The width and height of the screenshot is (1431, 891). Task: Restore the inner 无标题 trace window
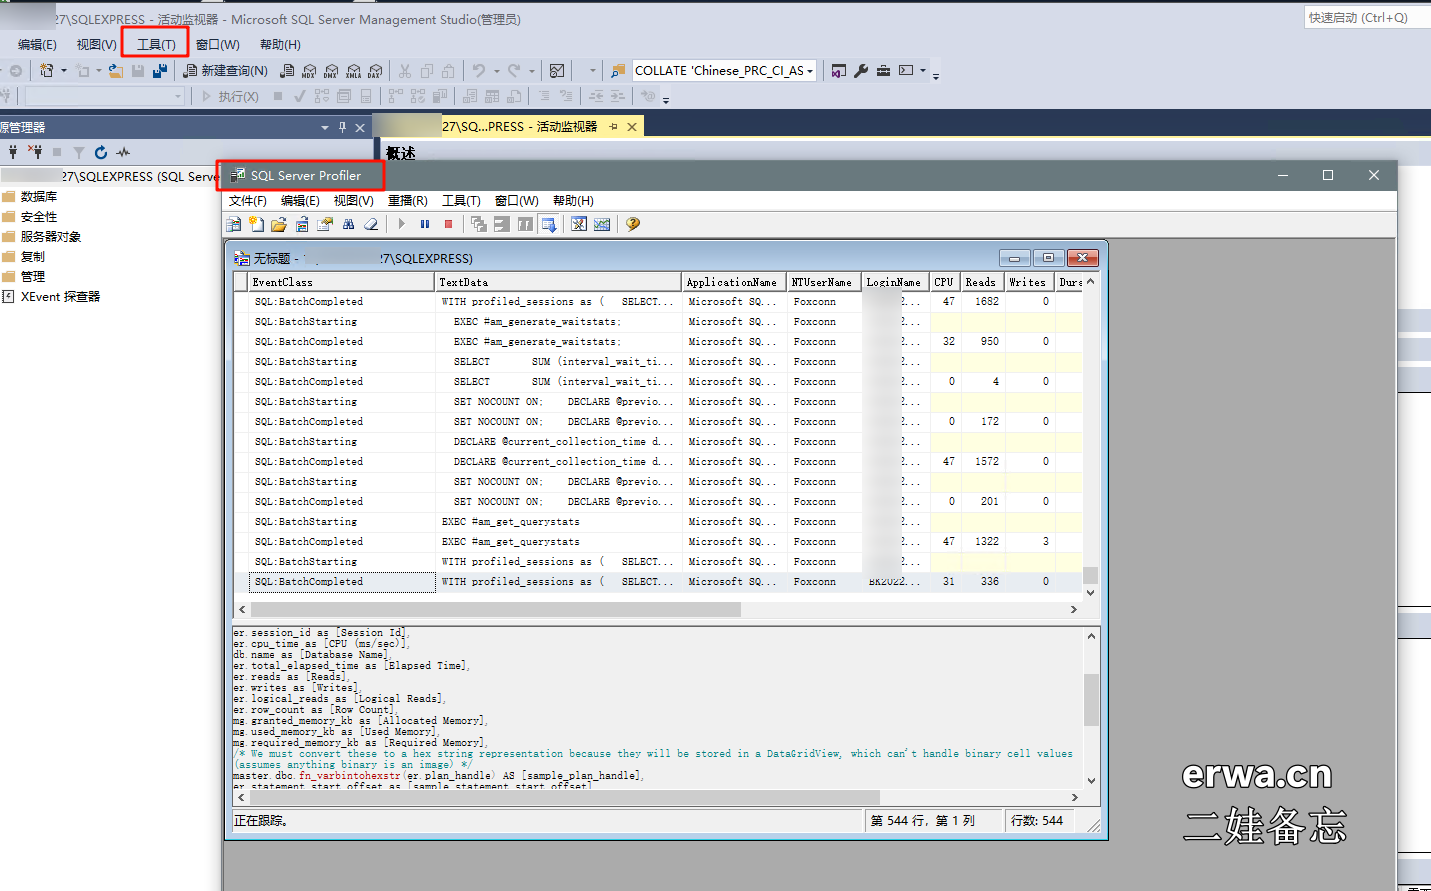click(1048, 258)
